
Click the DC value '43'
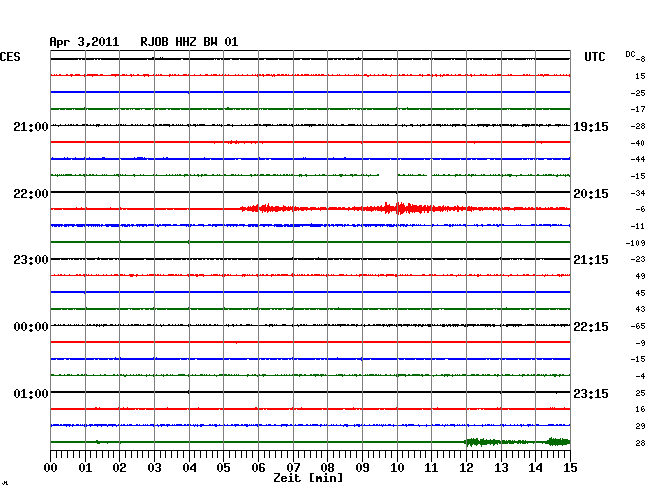[640, 309]
